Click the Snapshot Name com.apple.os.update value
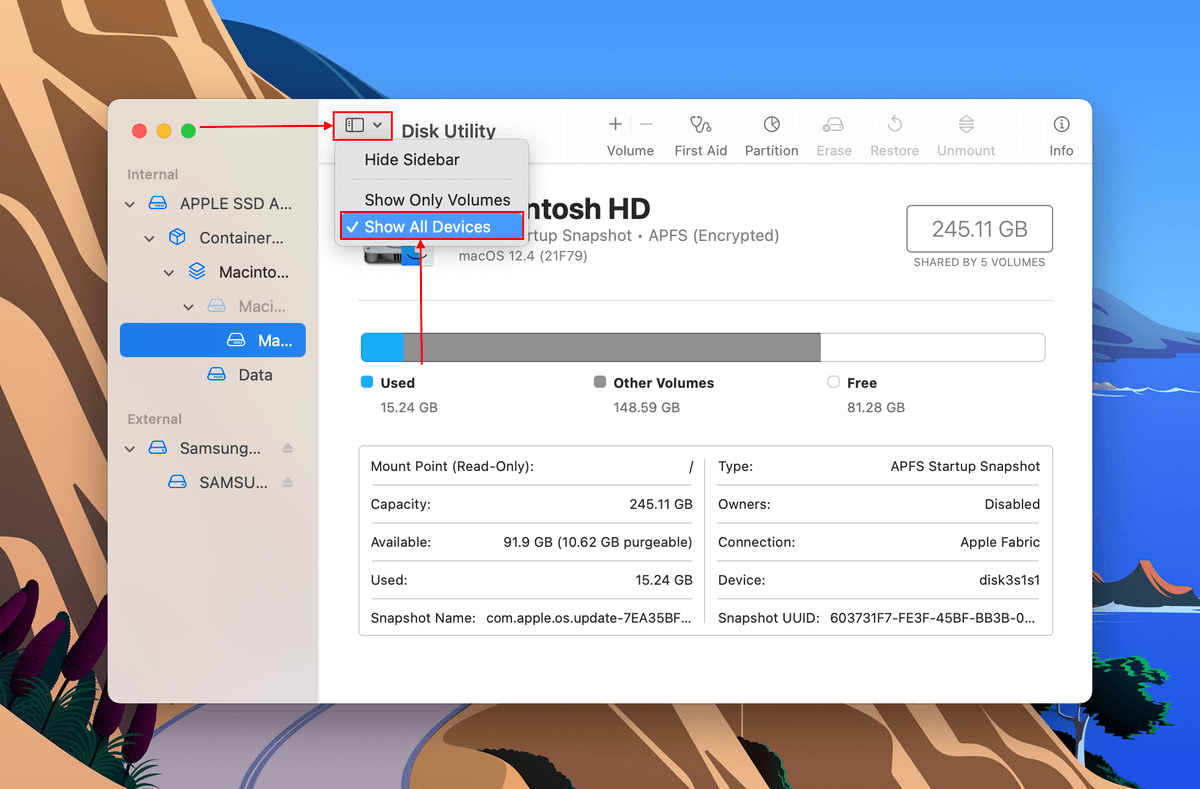Image resolution: width=1200 pixels, height=789 pixels. click(x=589, y=618)
